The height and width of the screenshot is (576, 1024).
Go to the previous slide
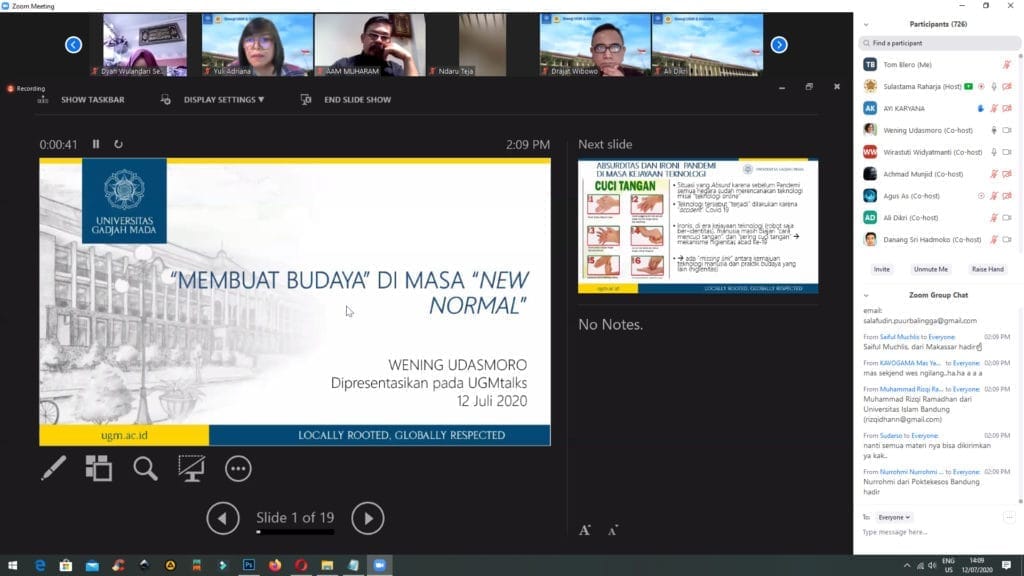(223, 519)
